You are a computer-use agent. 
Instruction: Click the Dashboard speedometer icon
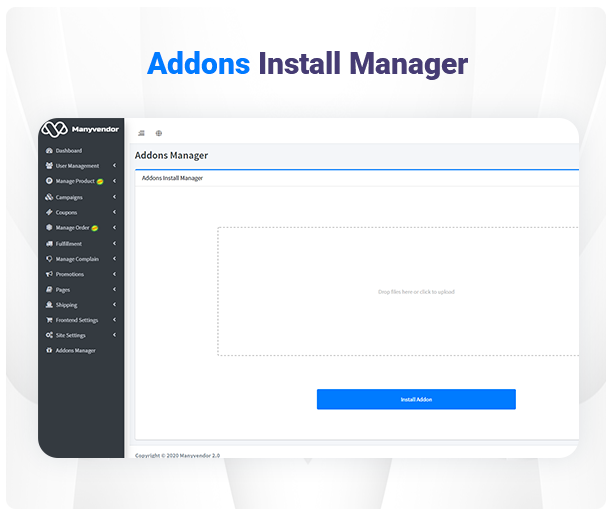pos(49,151)
